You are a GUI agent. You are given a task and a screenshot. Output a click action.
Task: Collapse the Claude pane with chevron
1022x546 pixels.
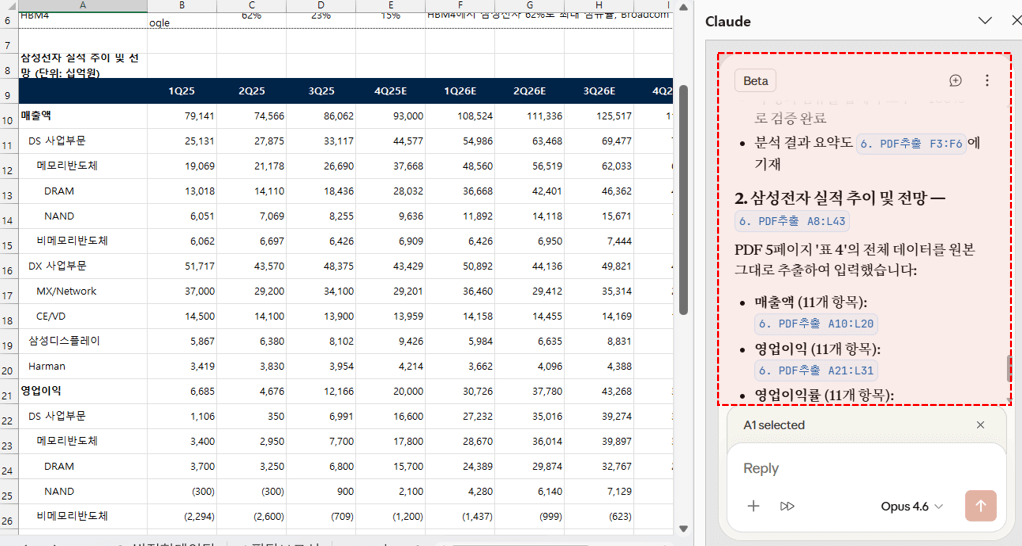[985, 21]
